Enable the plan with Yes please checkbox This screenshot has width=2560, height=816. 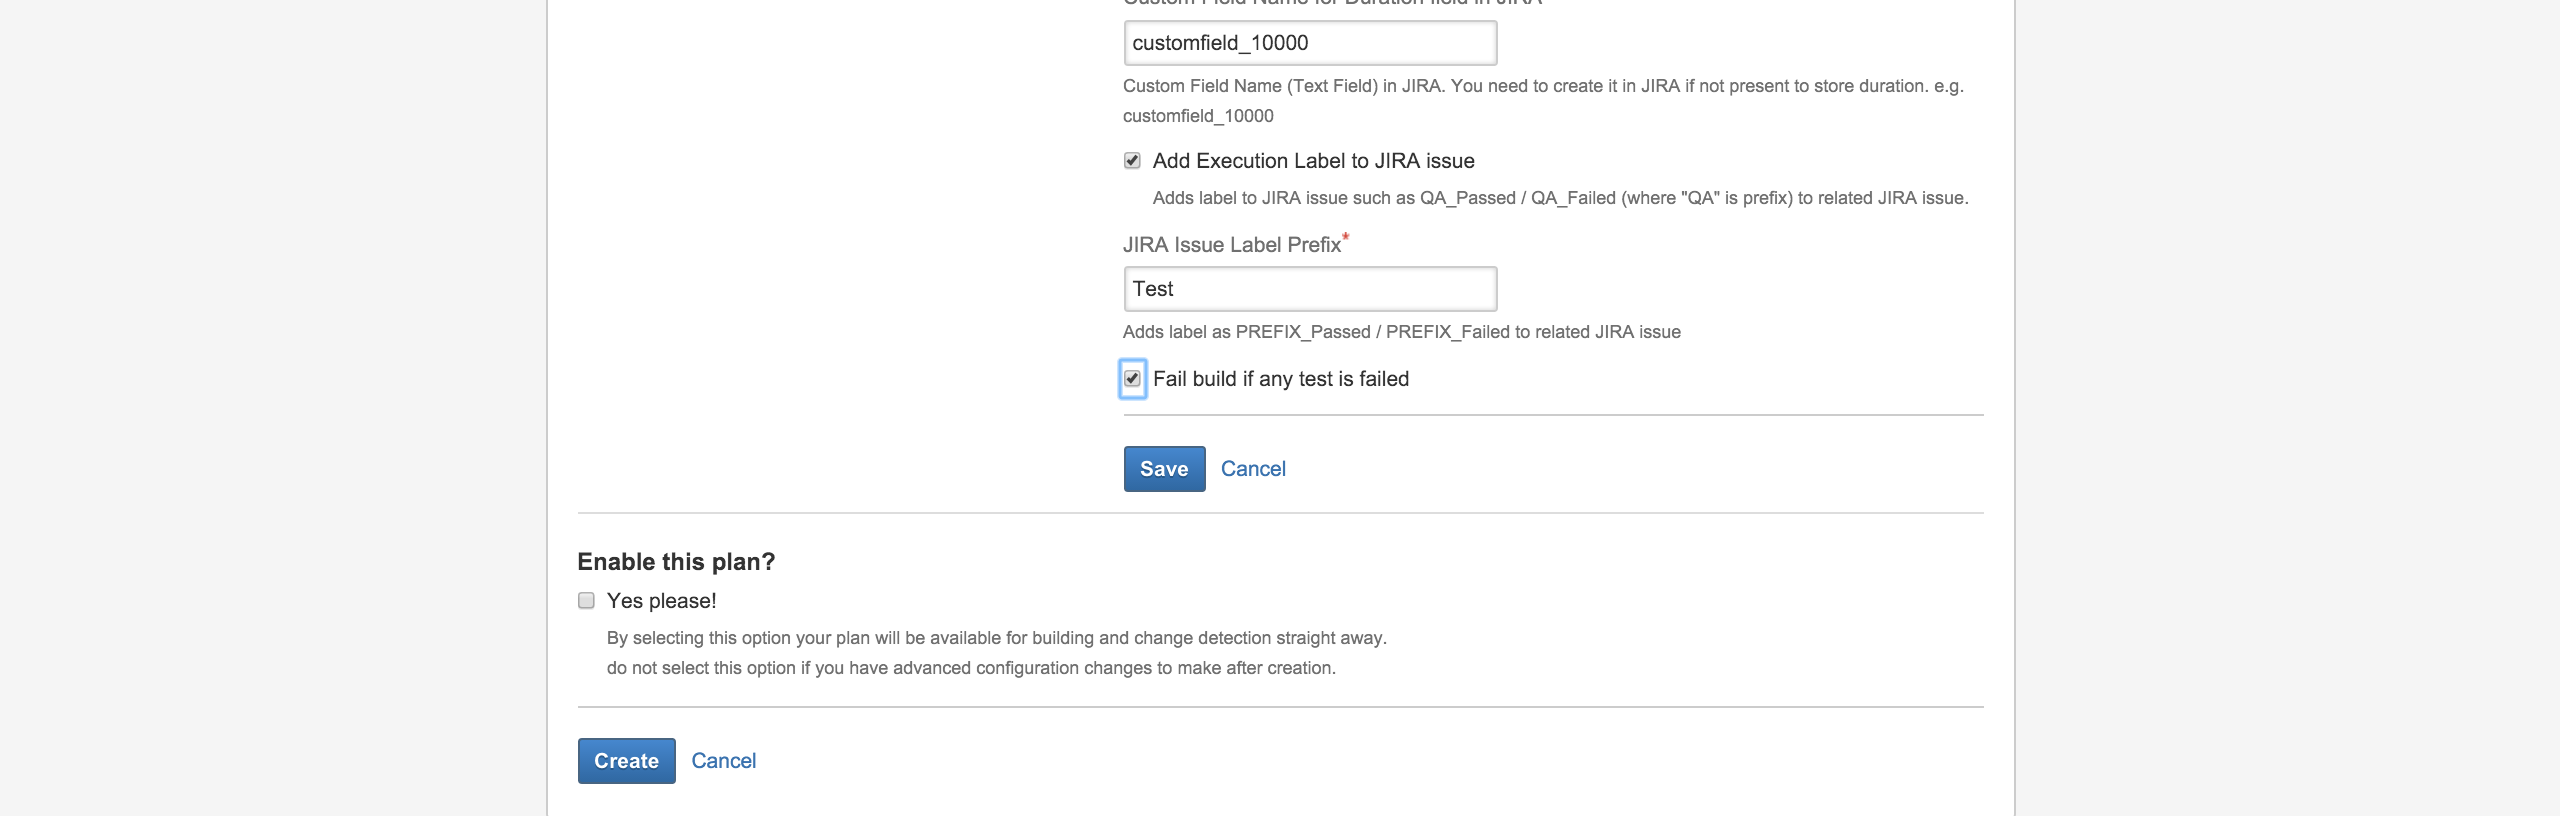pos(586,601)
